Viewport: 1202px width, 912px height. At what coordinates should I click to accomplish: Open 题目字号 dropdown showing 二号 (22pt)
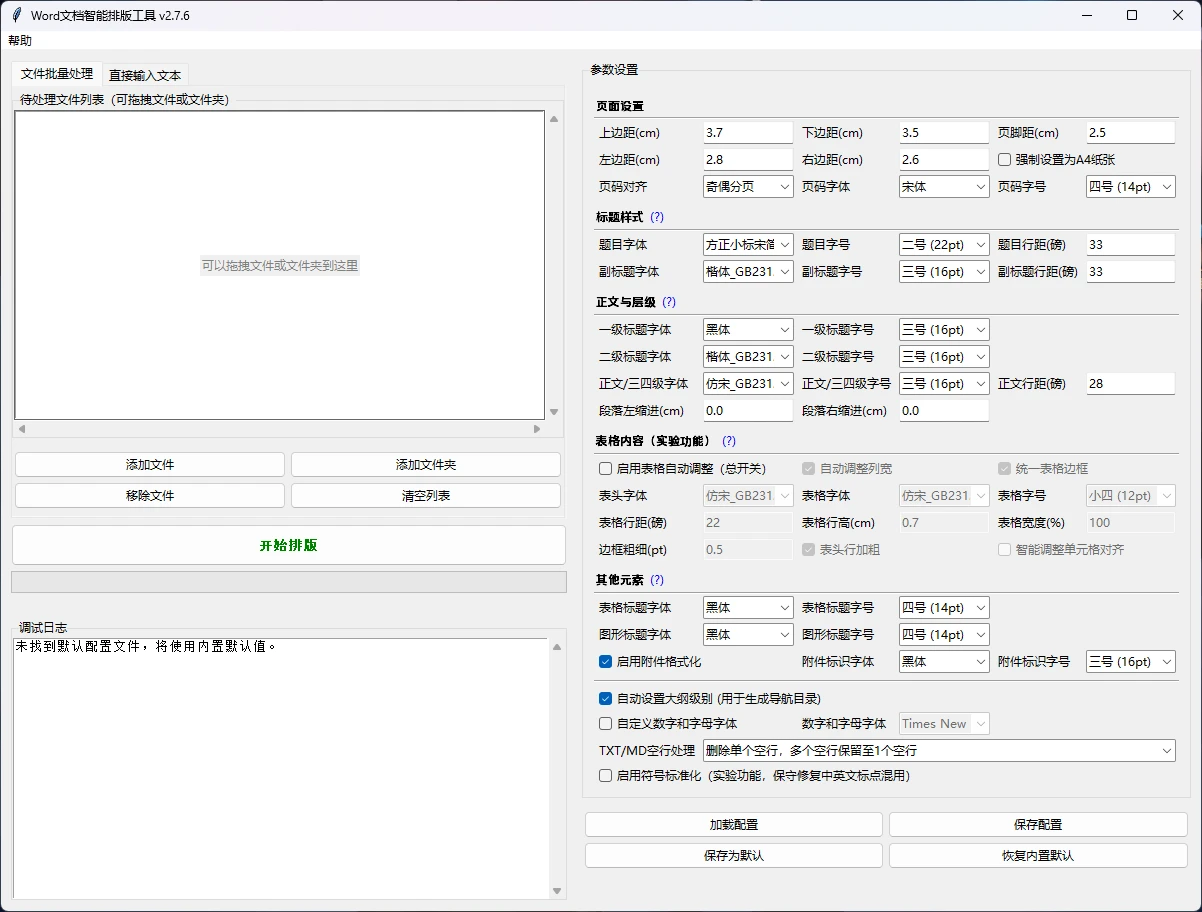[944, 244]
